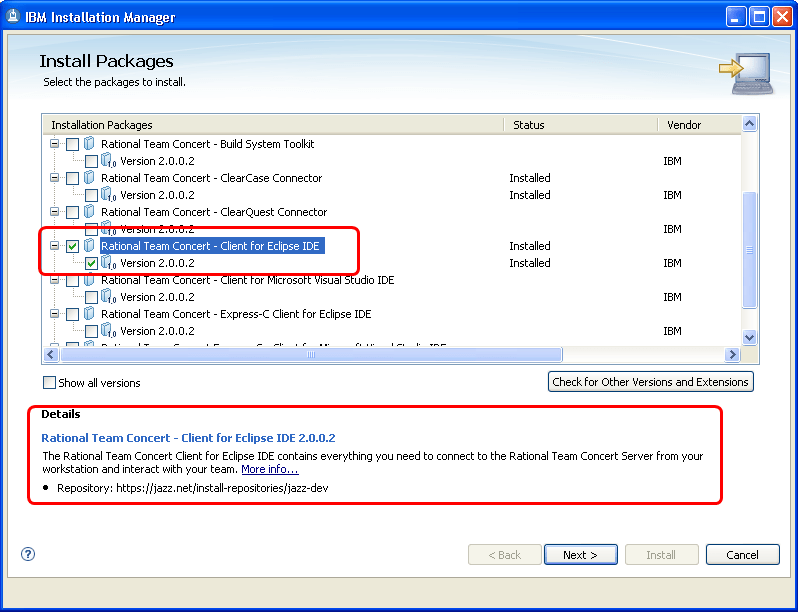
Task: Enable Show all versions checkbox
Action: point(49,383)
